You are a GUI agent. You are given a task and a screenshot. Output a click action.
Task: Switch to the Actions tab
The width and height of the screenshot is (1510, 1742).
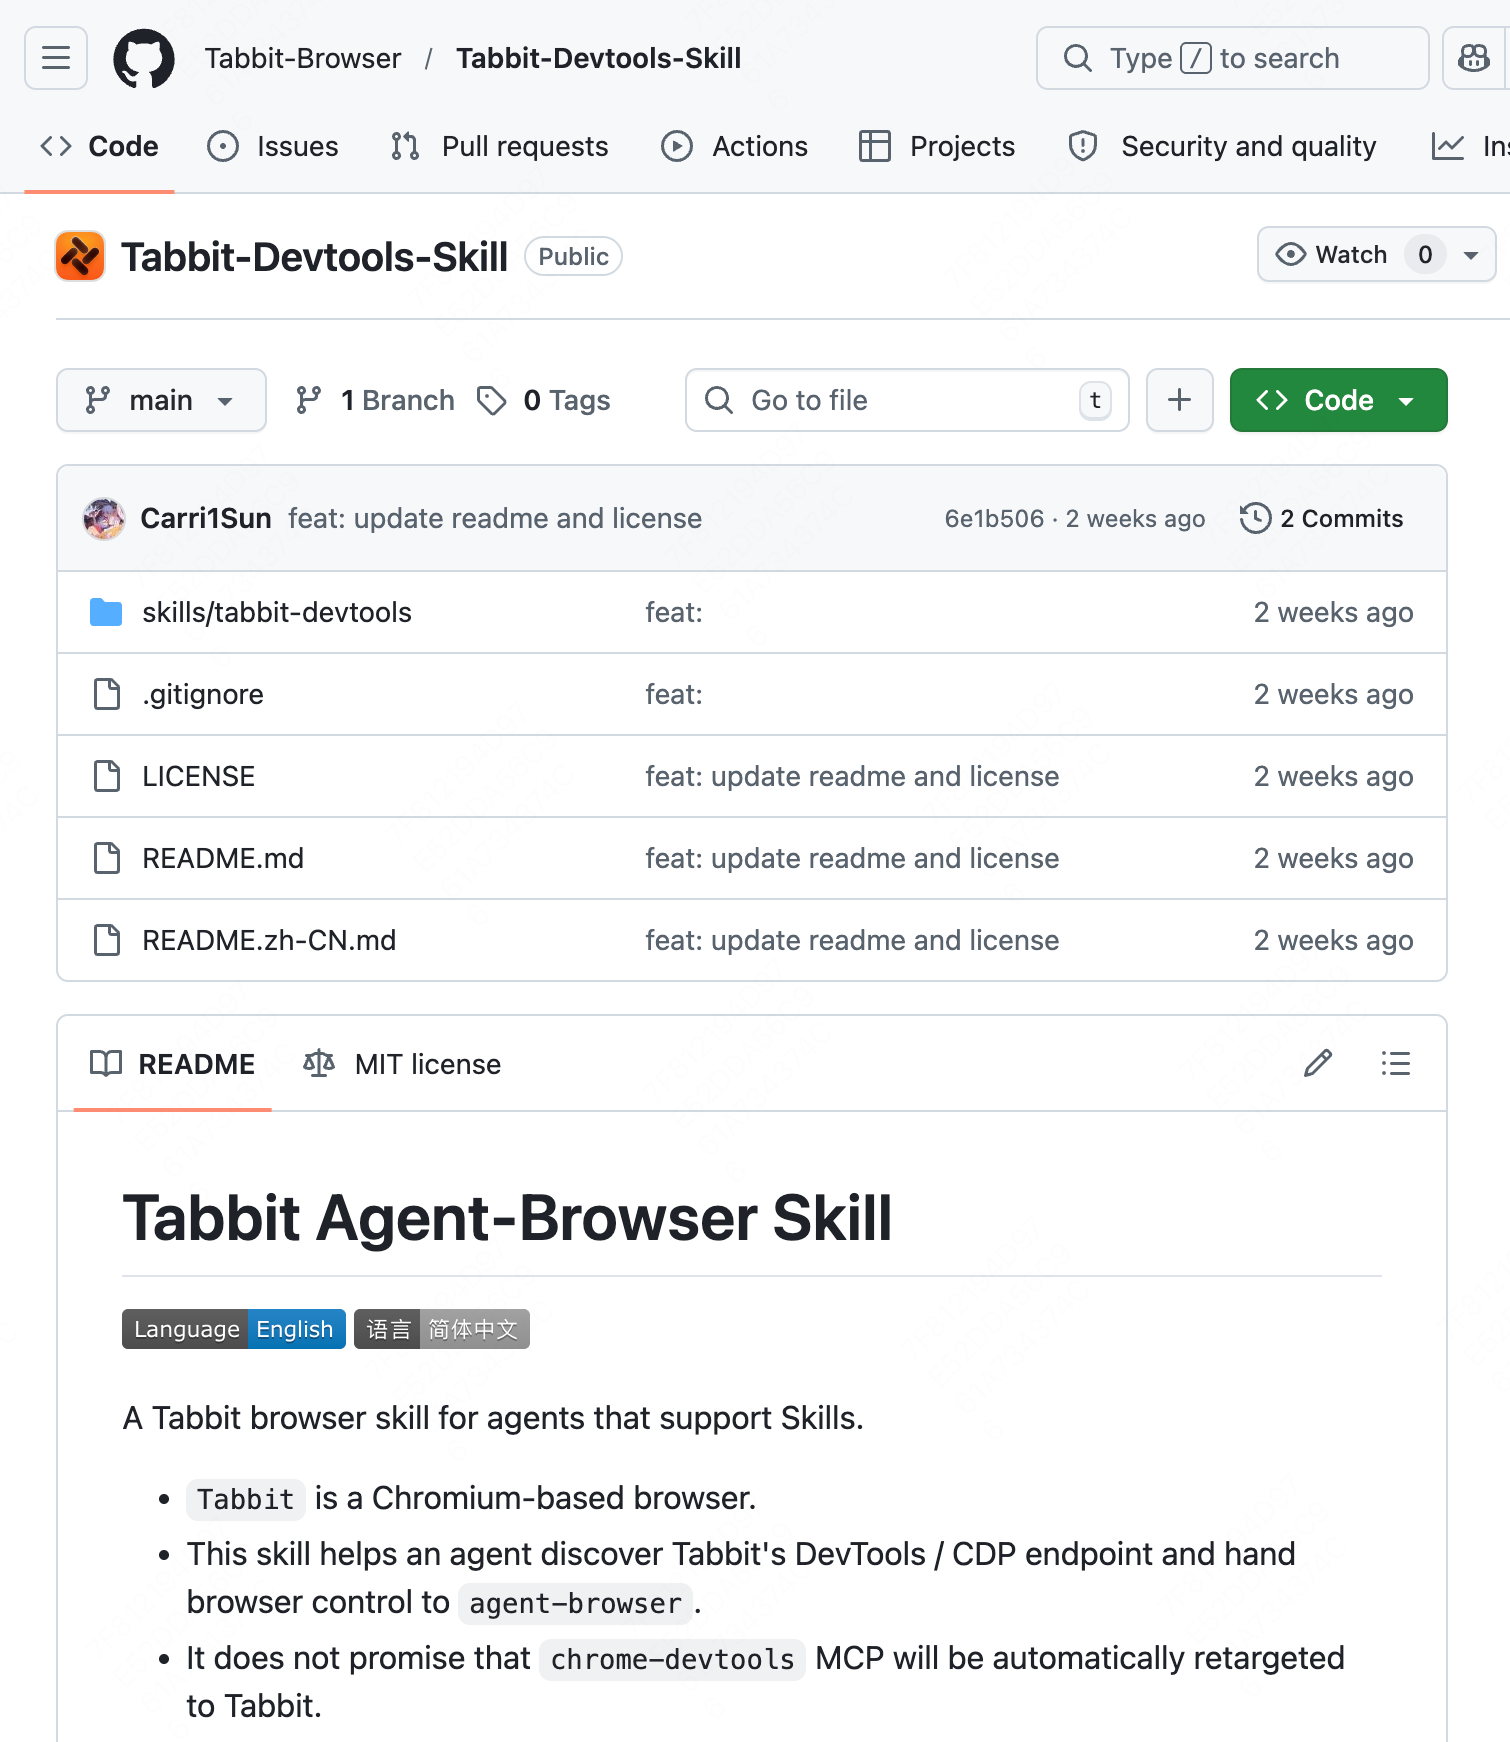[x=735, y=146]
